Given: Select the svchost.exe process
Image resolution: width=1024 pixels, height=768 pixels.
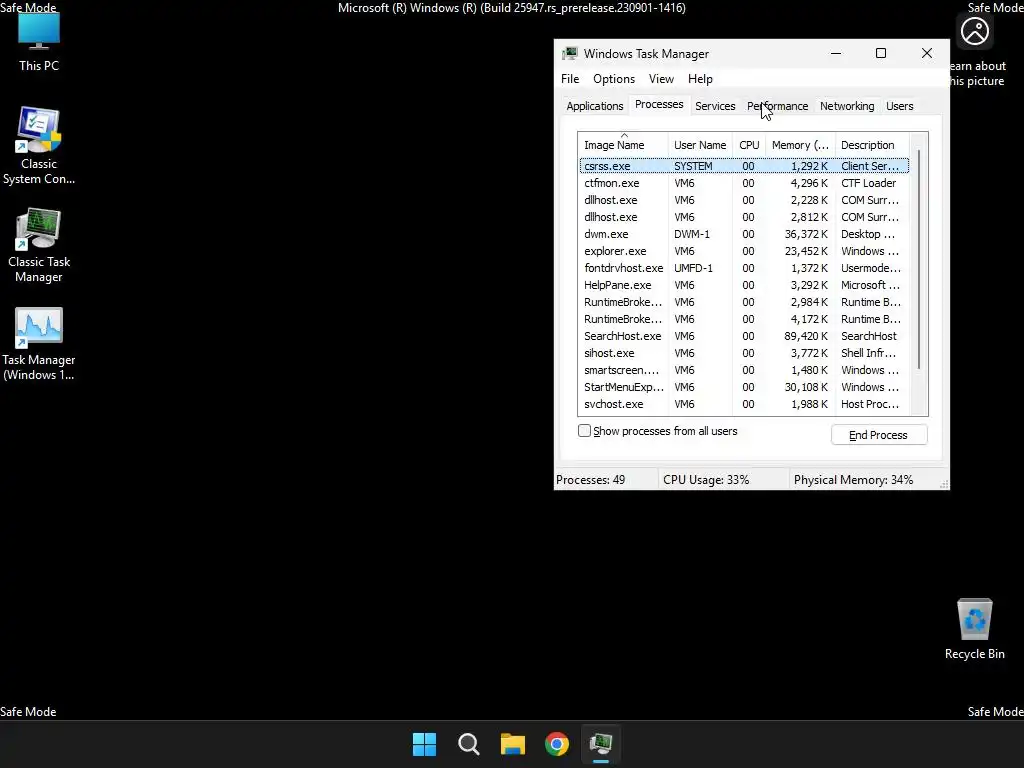Looking at the screenshot, I should click(x=744, y=404).
